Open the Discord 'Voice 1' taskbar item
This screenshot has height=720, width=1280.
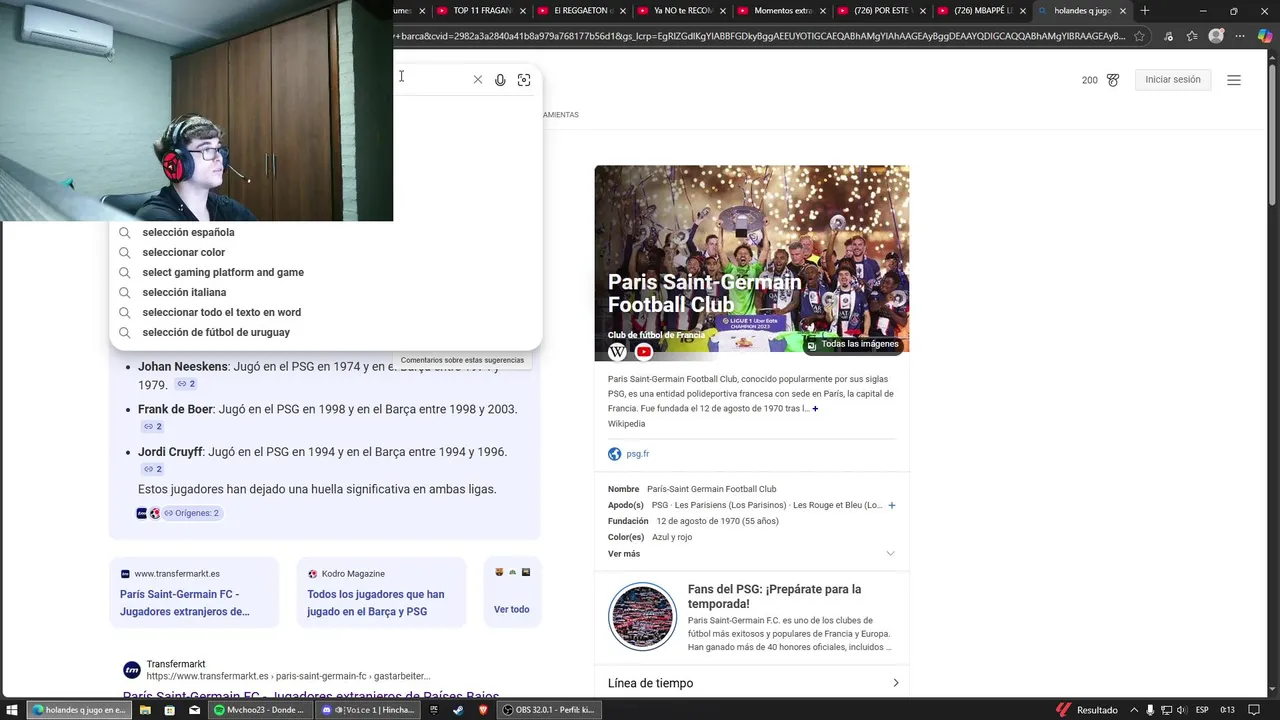368,710
